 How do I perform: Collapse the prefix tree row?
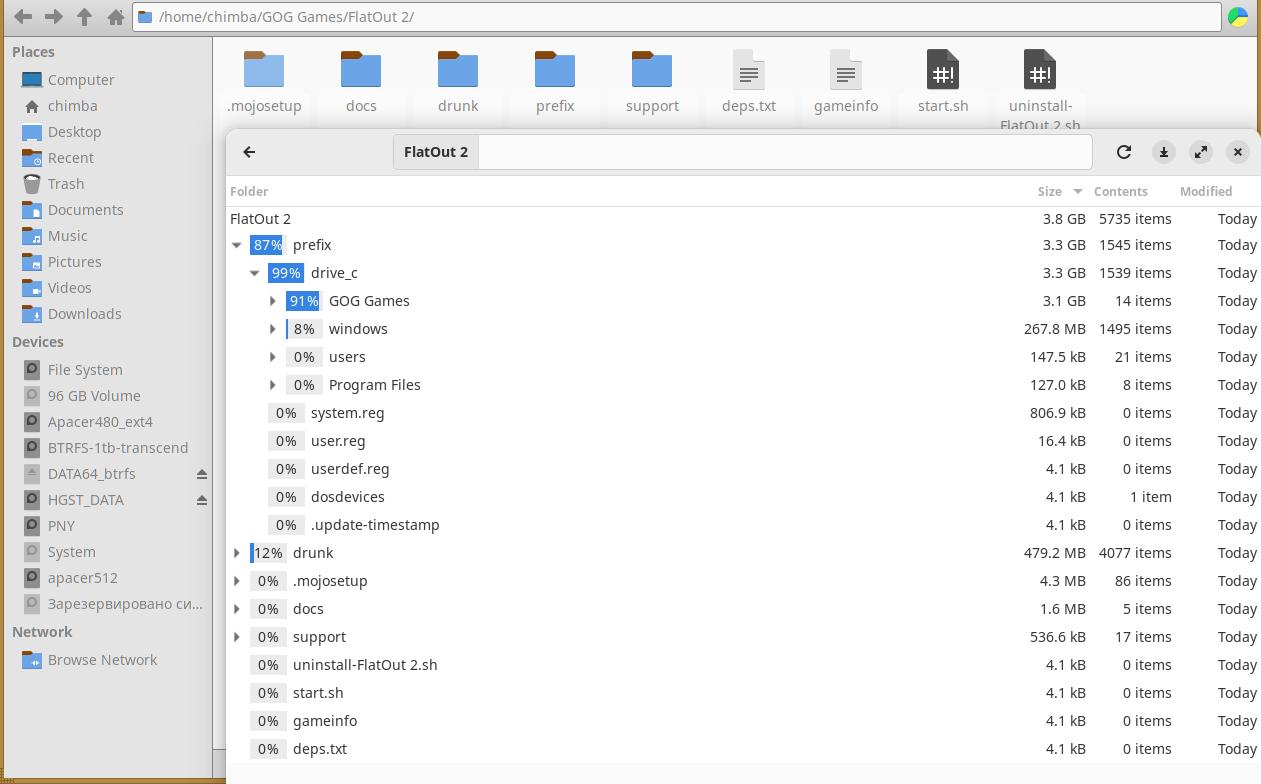237,245
